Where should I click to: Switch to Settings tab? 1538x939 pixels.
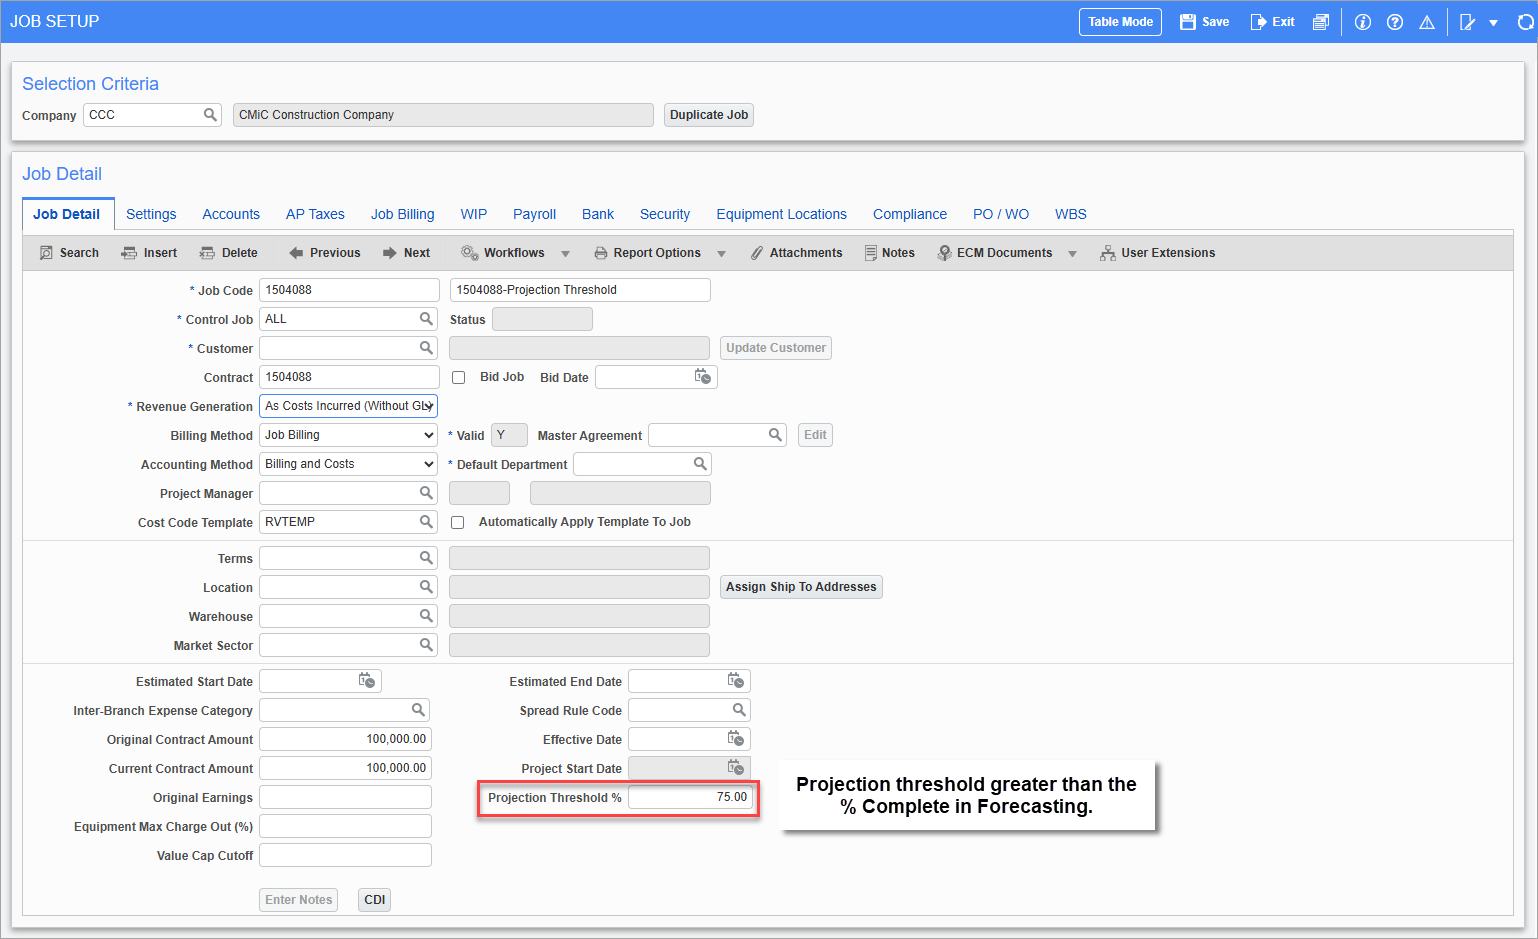point(151,214)
